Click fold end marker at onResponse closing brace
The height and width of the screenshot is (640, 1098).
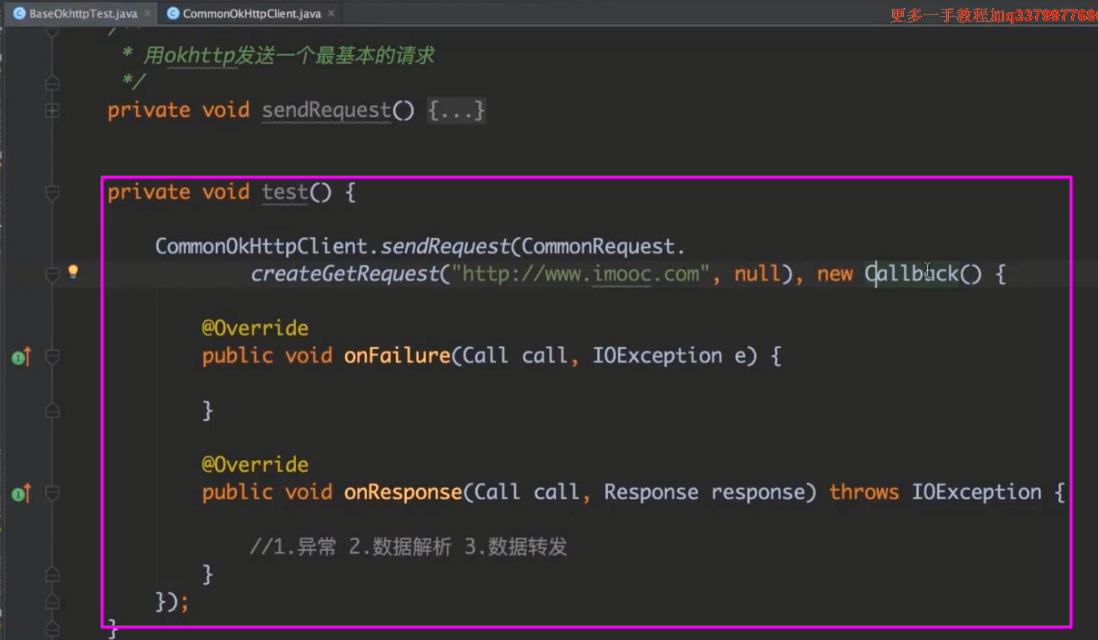click(x=52, y=574)
